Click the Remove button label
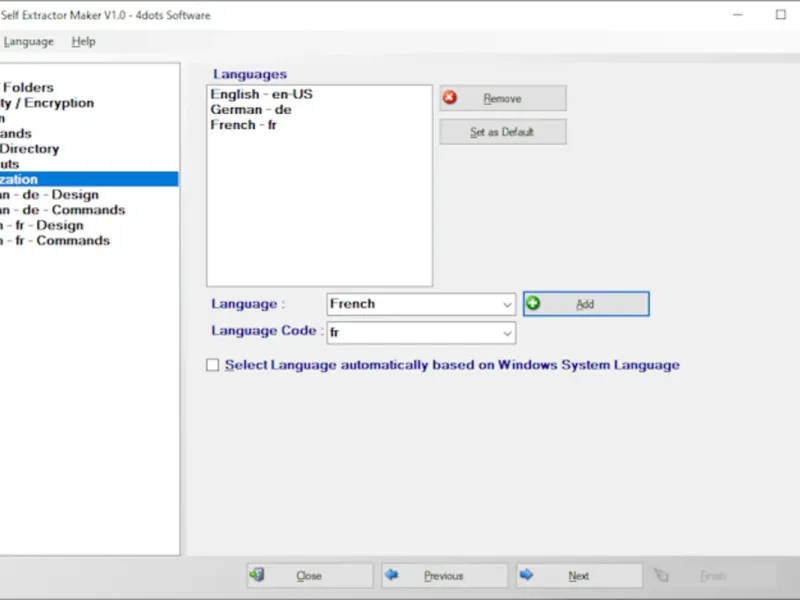The width and height of the screenshot is (800, 600). pos(502,98)
